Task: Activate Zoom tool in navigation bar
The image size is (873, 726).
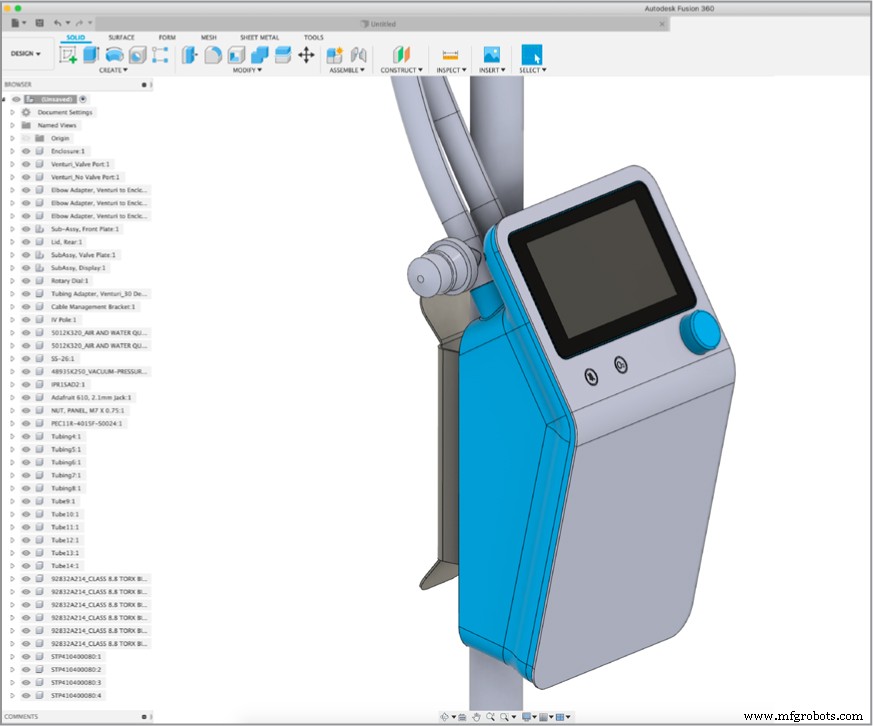Action: tap(490, 716)
